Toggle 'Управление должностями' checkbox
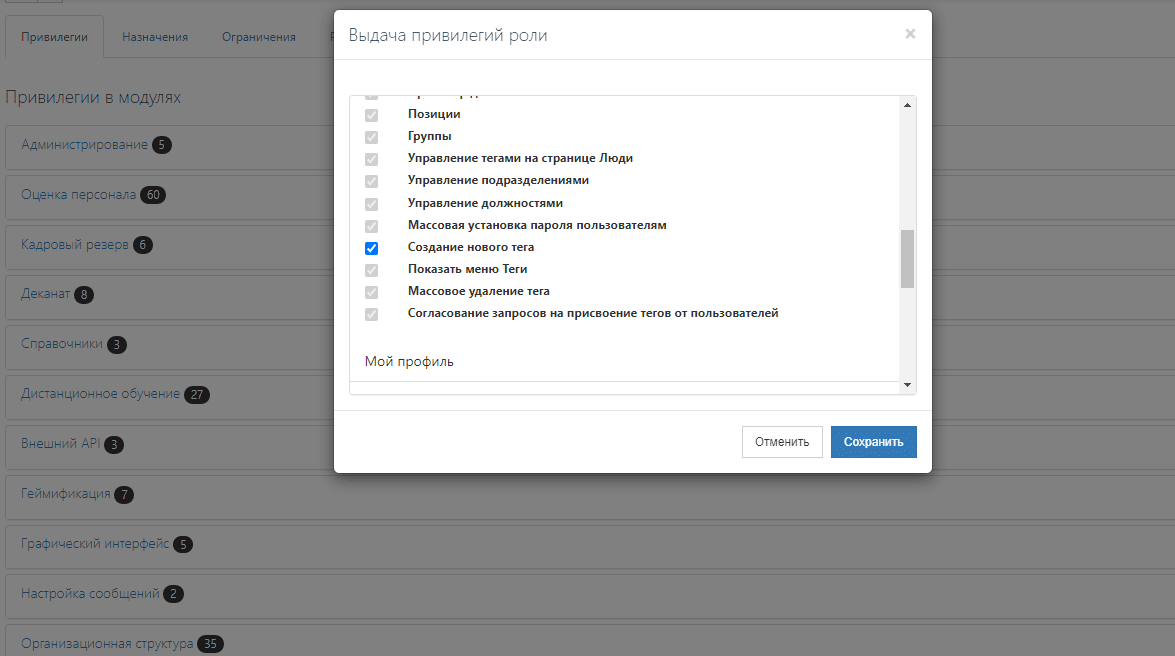Viewport: 1175px width, 656px height. [x=372, y=204]
